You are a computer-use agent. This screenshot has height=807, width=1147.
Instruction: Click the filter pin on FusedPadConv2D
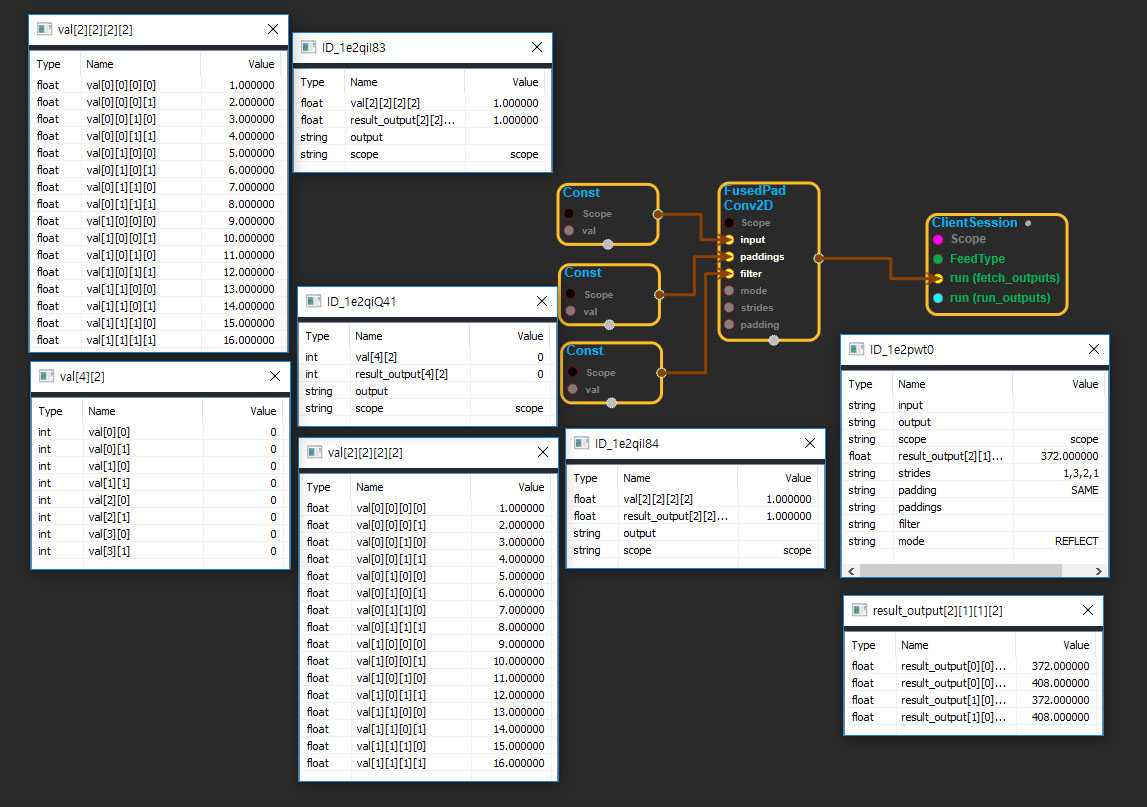tap(730, 273)
